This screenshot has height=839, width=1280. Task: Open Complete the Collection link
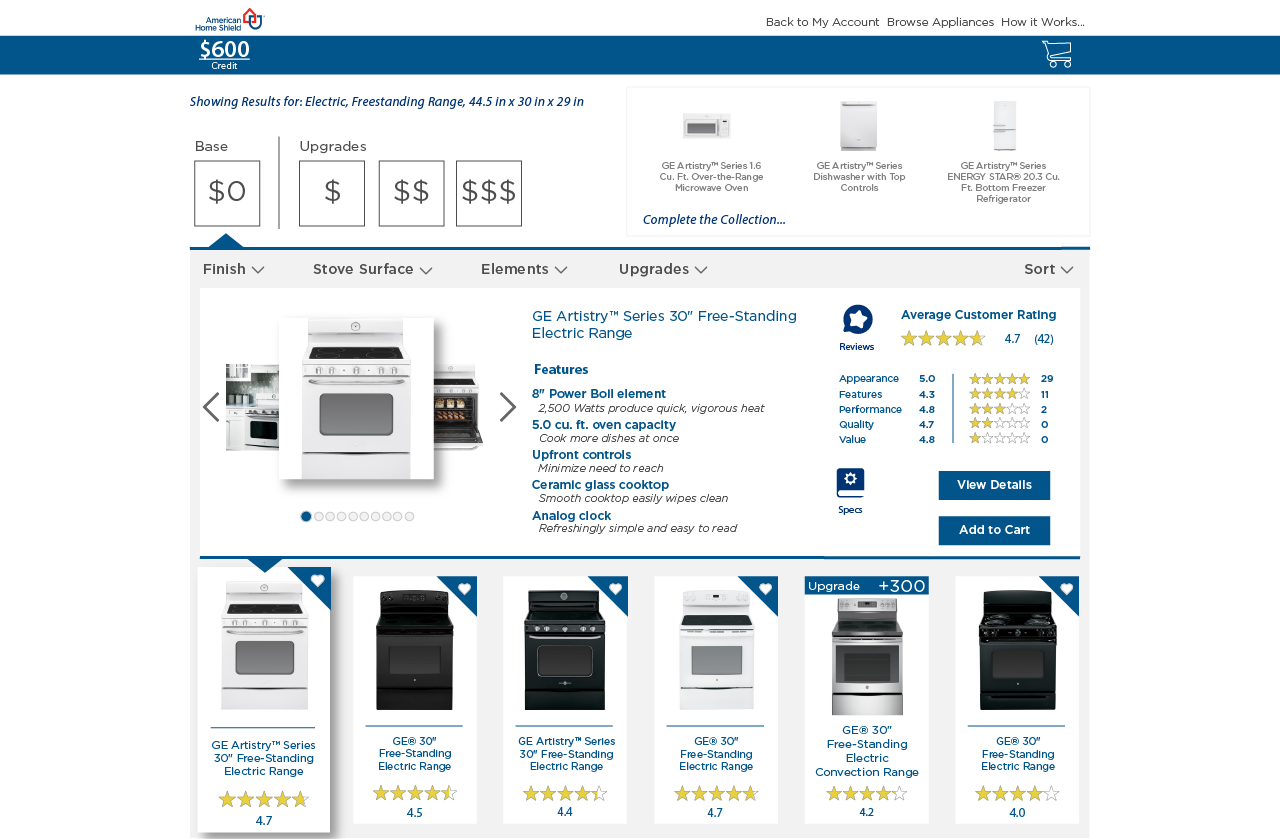click(714, 220)
